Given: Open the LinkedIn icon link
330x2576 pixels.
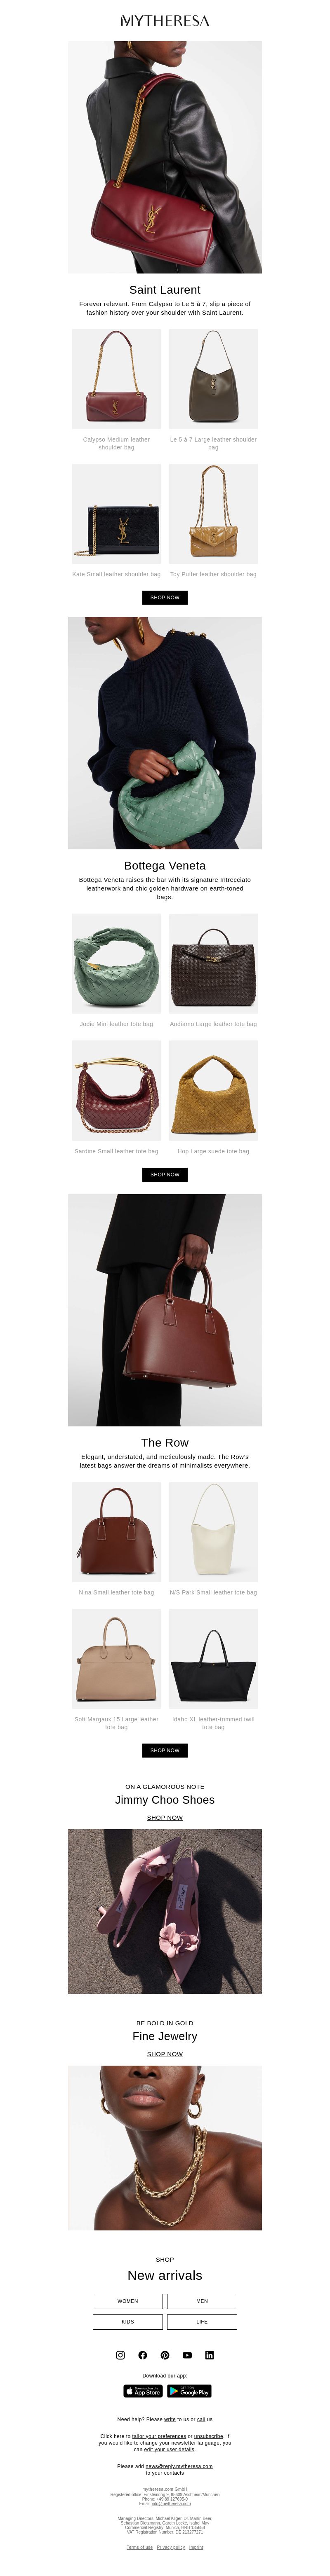Looking at the screenshot, I should click(209, 2355).
